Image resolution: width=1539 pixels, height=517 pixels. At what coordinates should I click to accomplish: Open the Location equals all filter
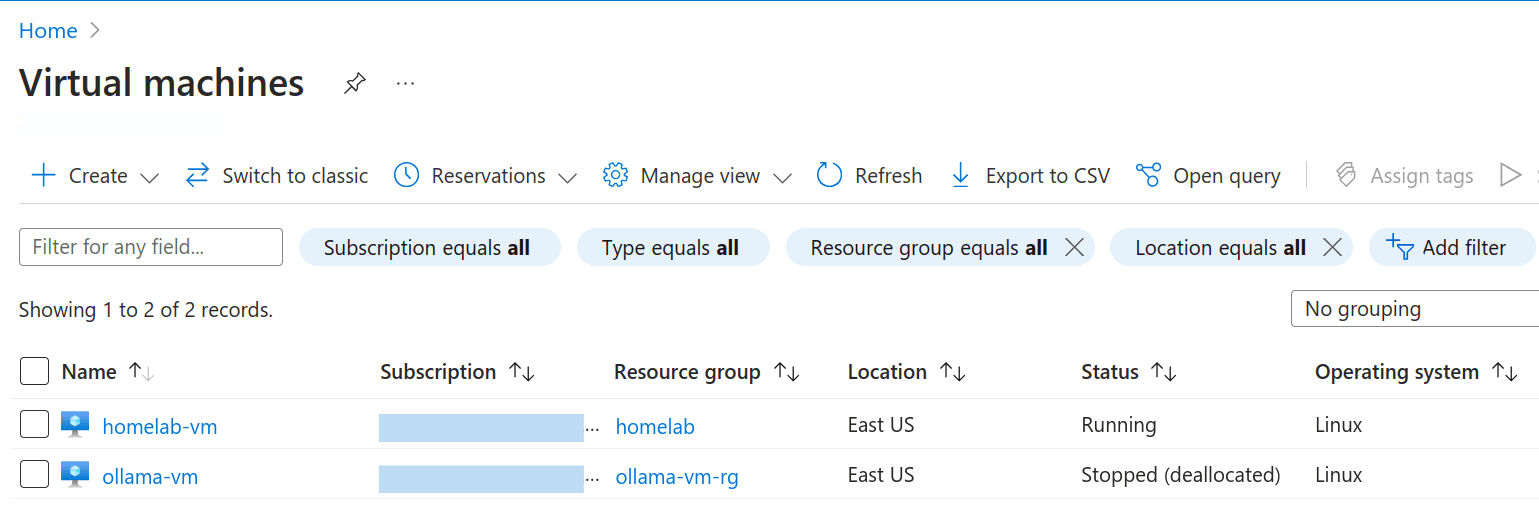1220,247
